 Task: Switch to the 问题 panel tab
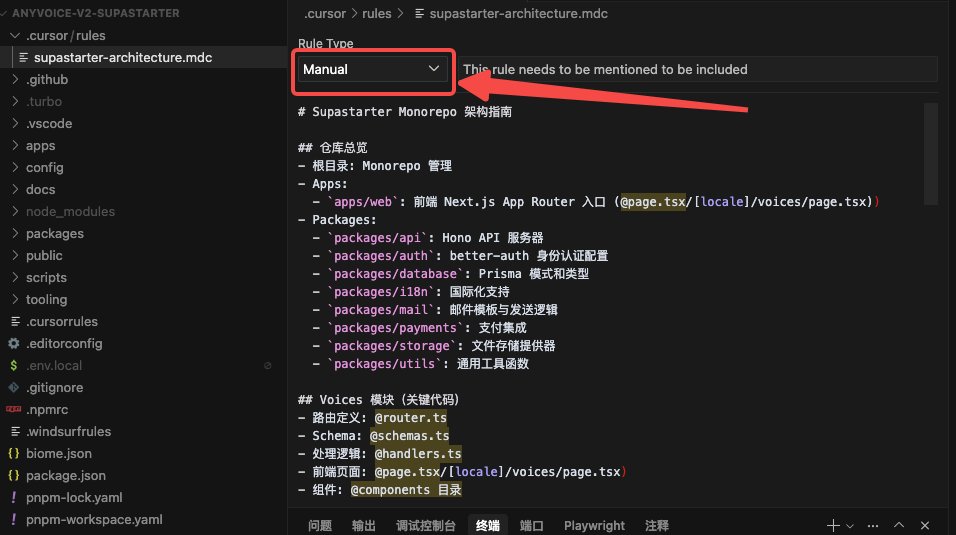(x=319, y=525)
